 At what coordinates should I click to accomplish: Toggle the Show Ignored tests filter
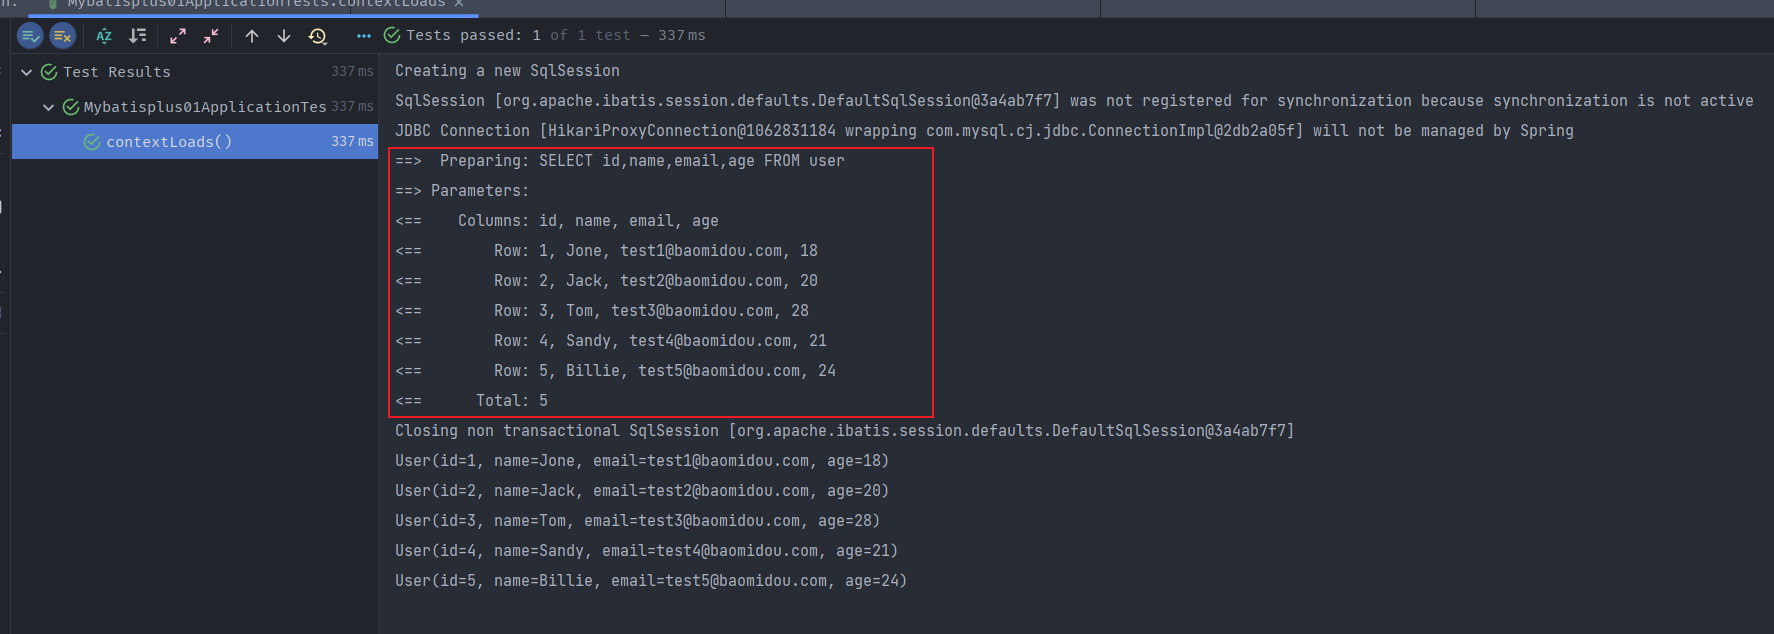click(x=63, y=36)
